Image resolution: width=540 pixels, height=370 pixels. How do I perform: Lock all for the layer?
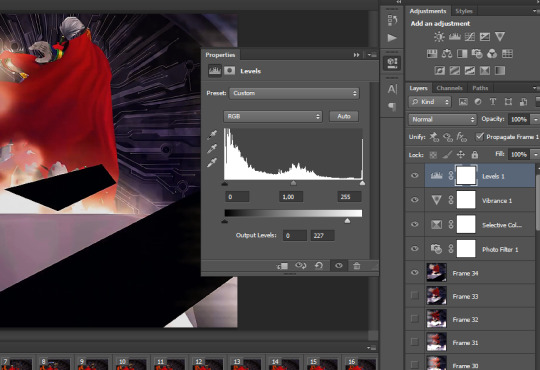coord(475,155)
